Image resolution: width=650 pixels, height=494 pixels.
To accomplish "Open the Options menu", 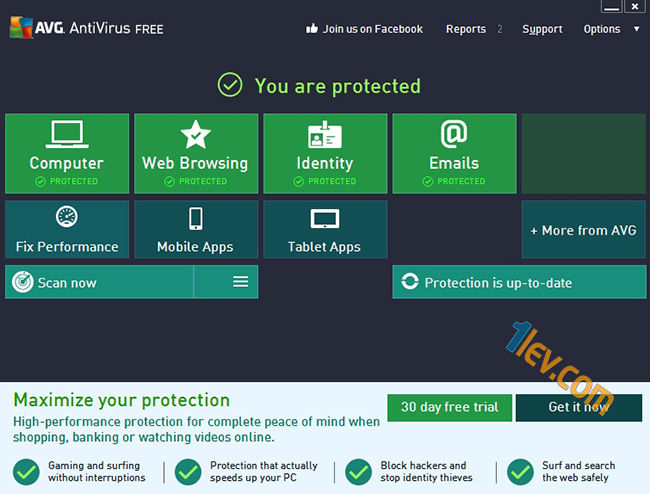I will [601, 29].
